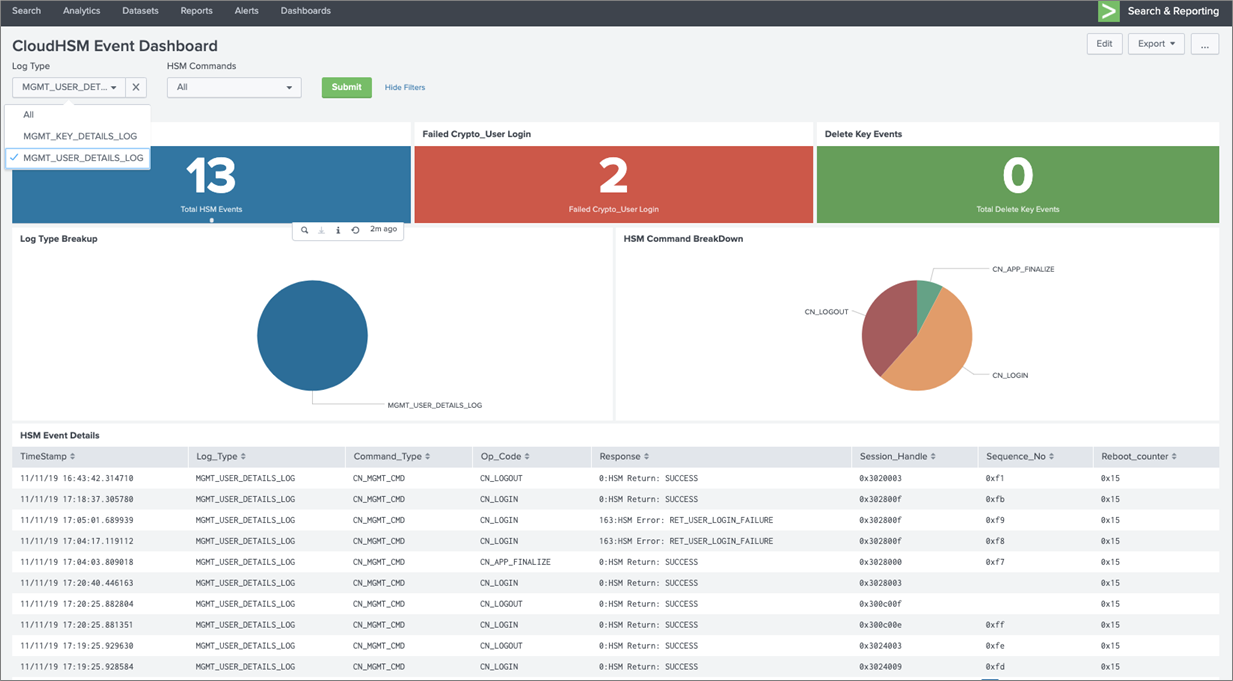Viewport: 1233px width, 681px height.
Task: Sort by Reboot_counter column arrows
Action: (x=1174, y=457)
